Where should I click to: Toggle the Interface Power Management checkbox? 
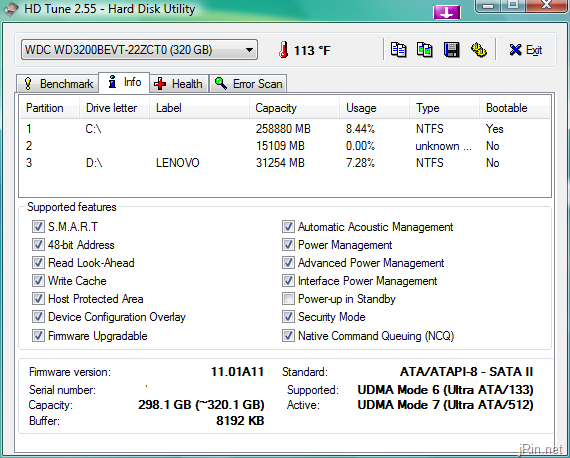click(288, 281)
